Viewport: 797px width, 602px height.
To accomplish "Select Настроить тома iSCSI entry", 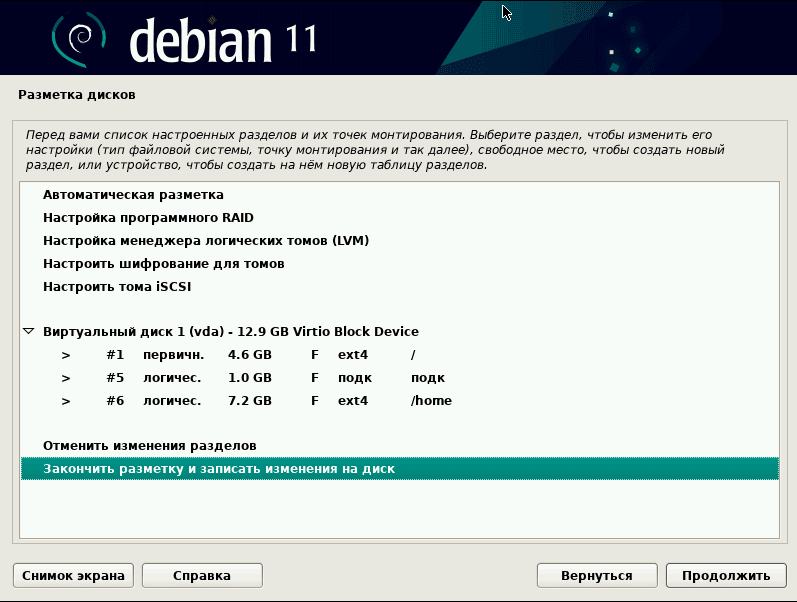I will coord(400,286).
